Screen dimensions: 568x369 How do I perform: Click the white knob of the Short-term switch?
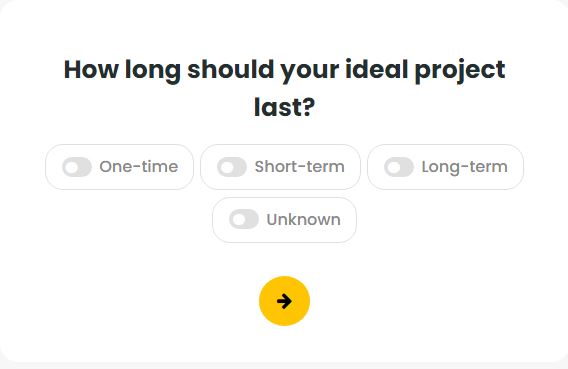point(227,167)
